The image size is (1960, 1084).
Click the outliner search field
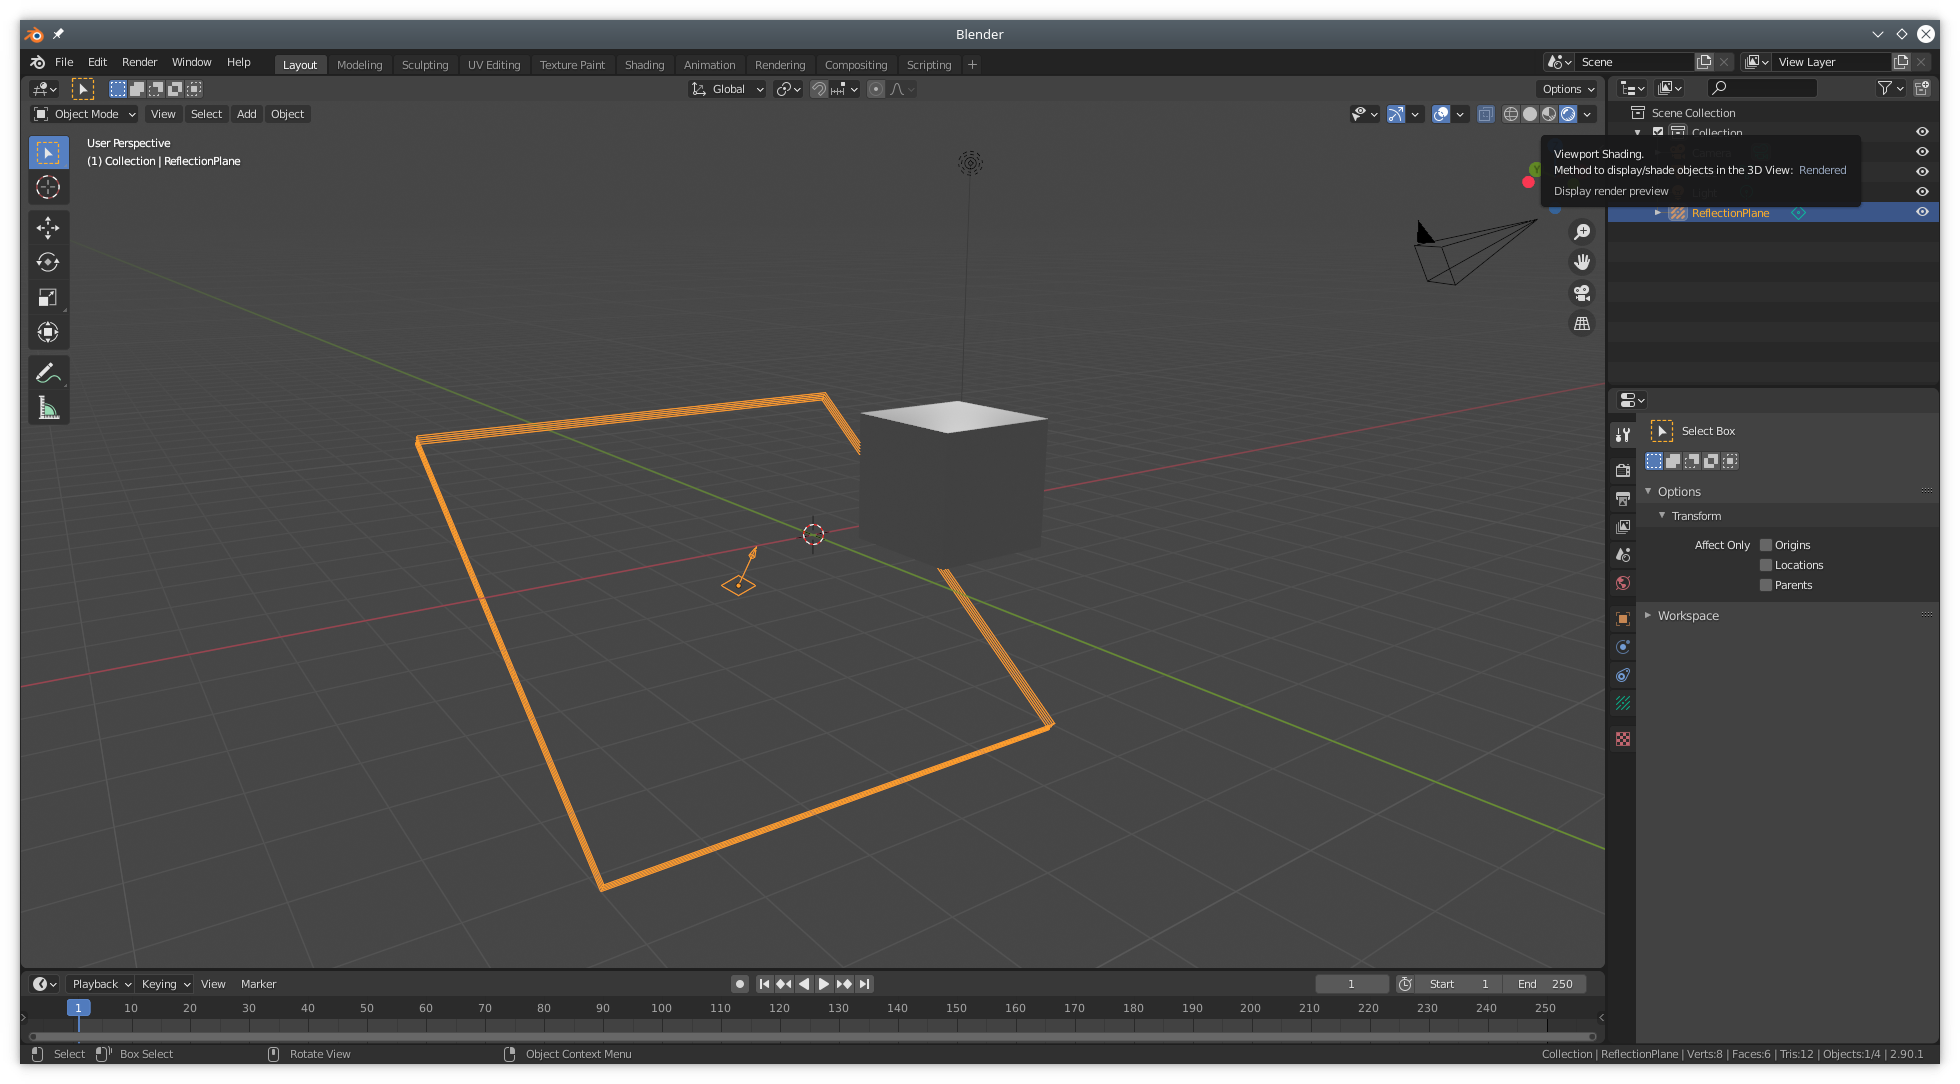point(1762,89)
